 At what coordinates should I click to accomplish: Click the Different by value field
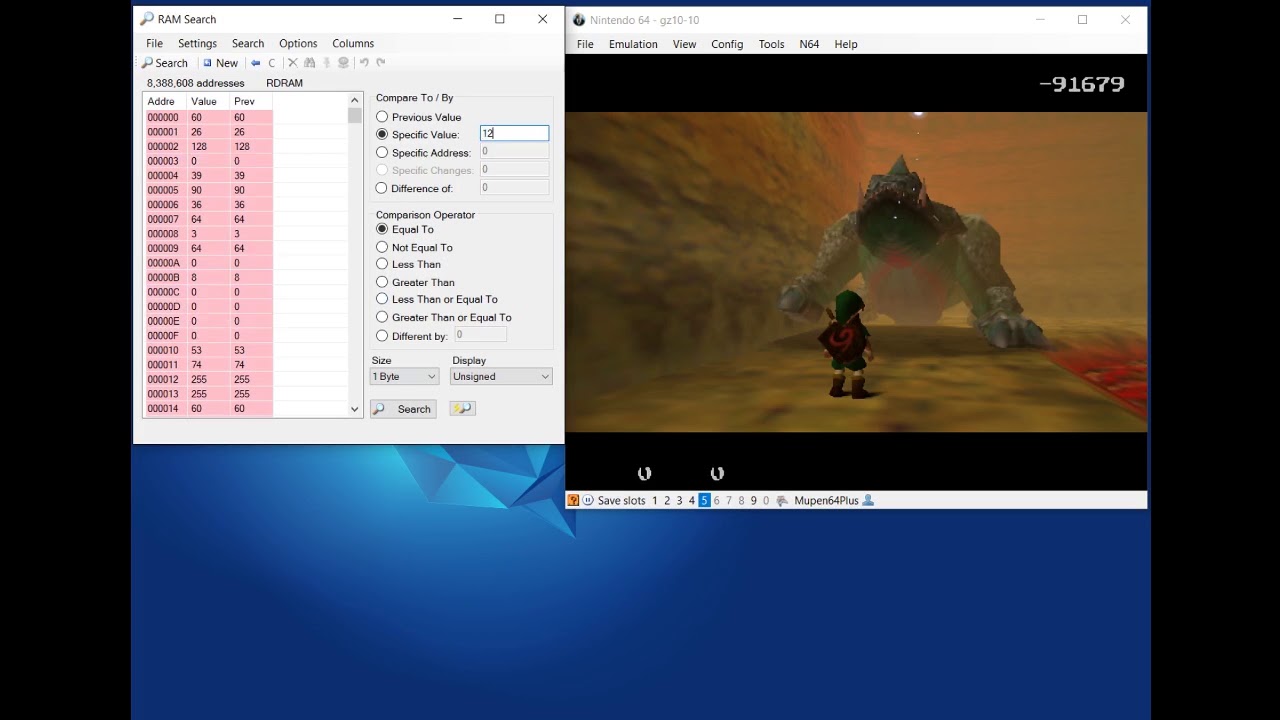(480, 335)
